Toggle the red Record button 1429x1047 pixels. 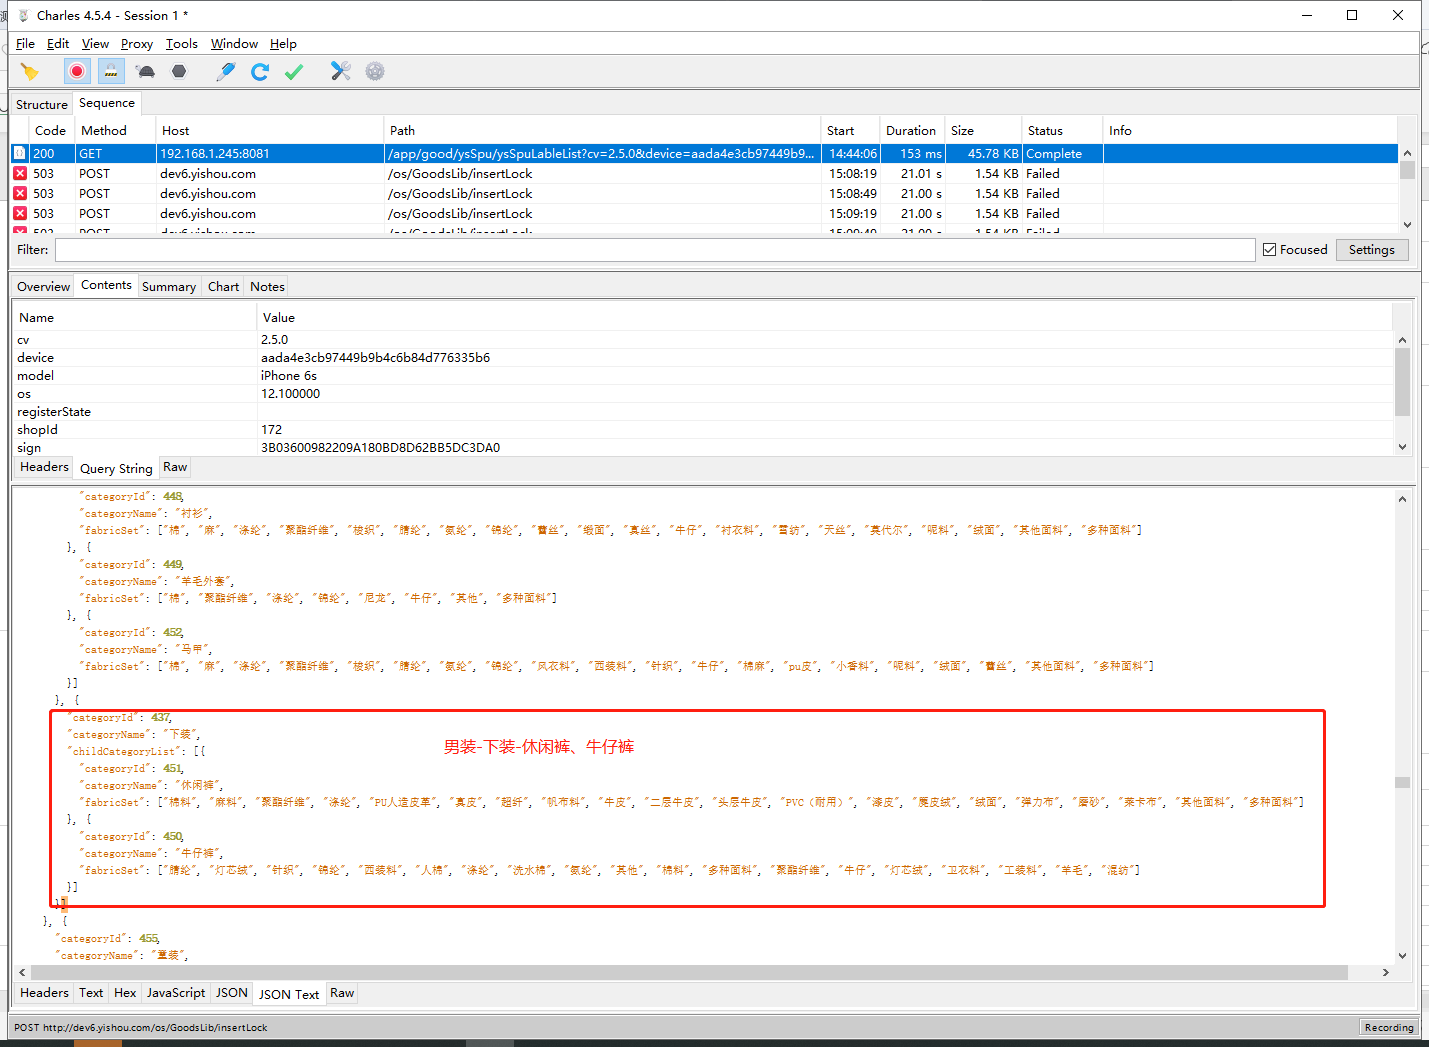point(77,71)
